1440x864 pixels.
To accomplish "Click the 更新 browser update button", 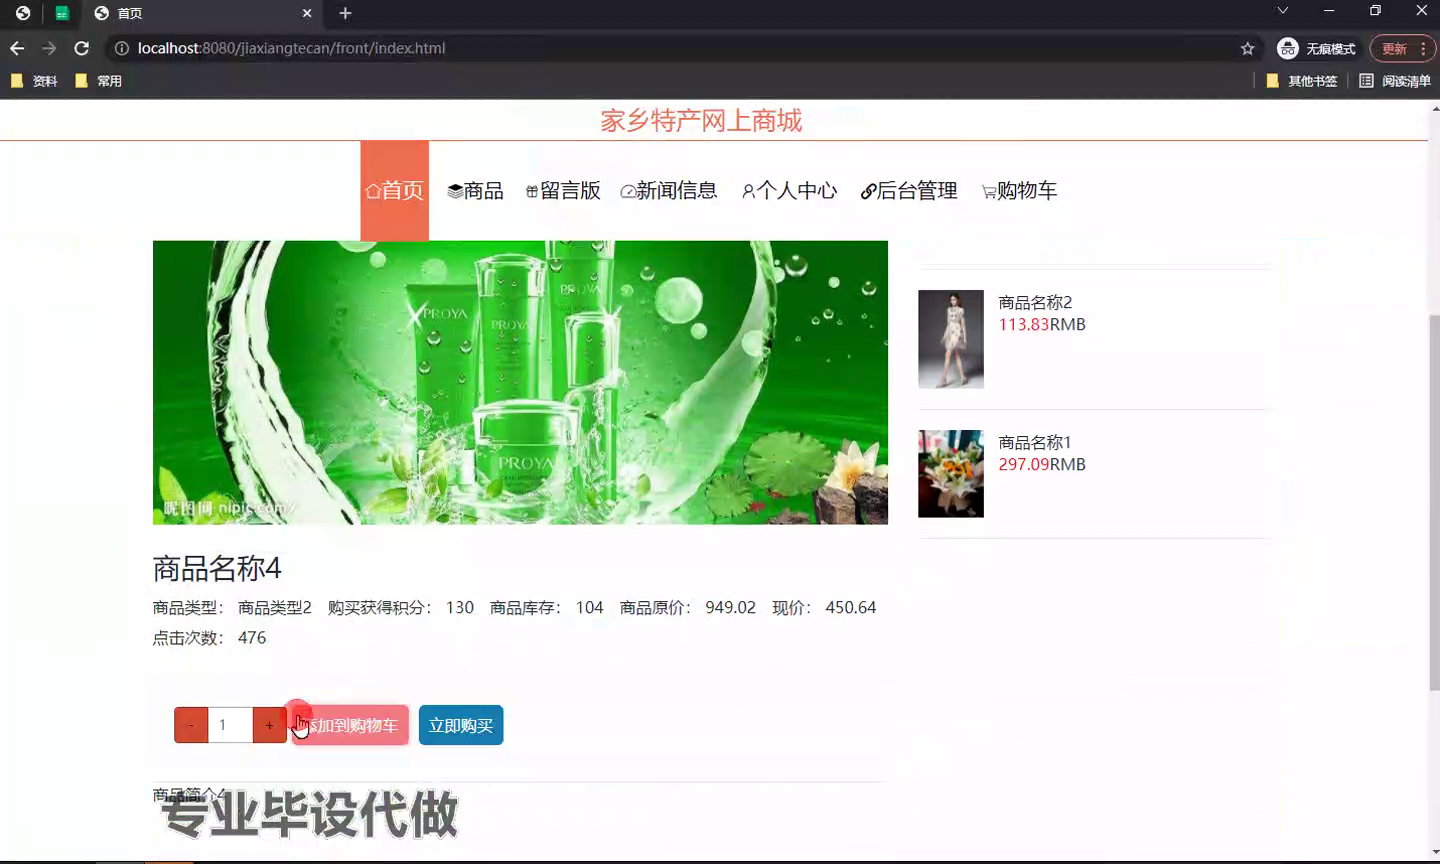I will click(x=1402, y=48).
